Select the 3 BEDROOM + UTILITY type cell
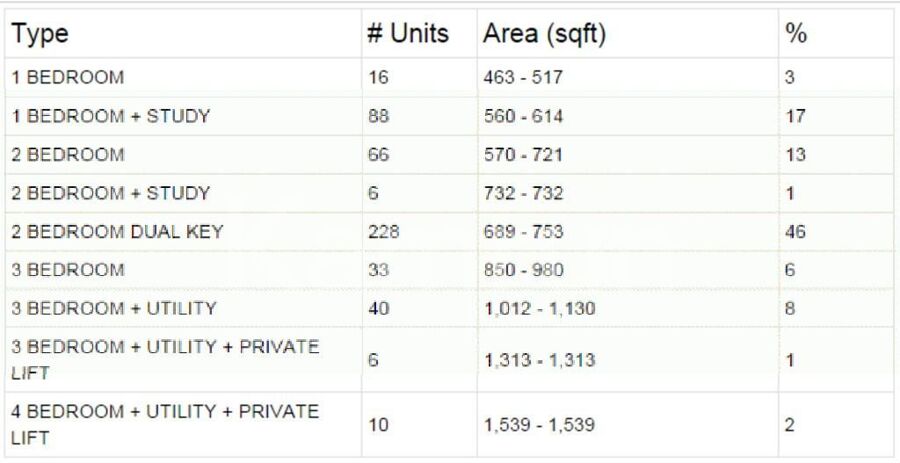Viewport: 900px width, 463px height. click(x=114, y=309)
